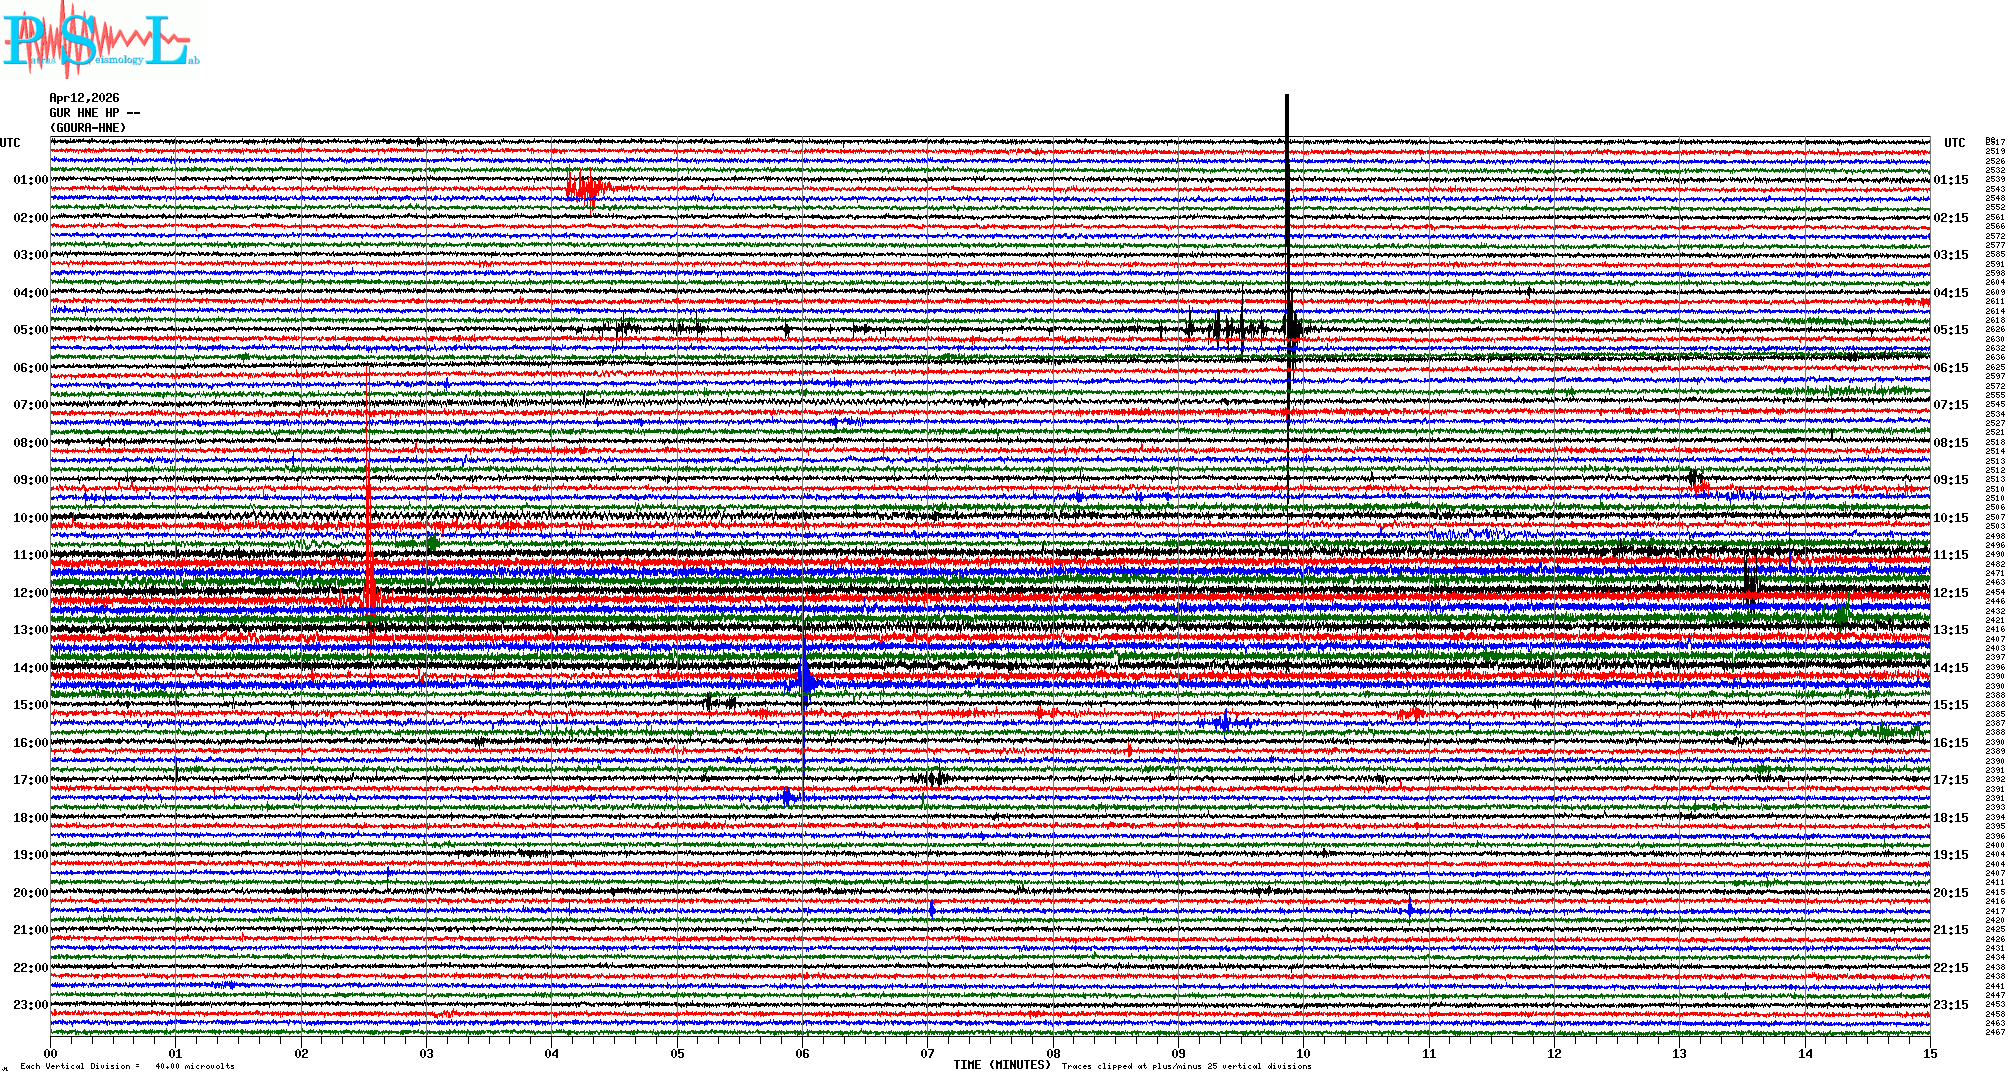The image size is (2010, 1080).
Task: Click the TIME (MINUTES) axis title
Action: 1002,1065
